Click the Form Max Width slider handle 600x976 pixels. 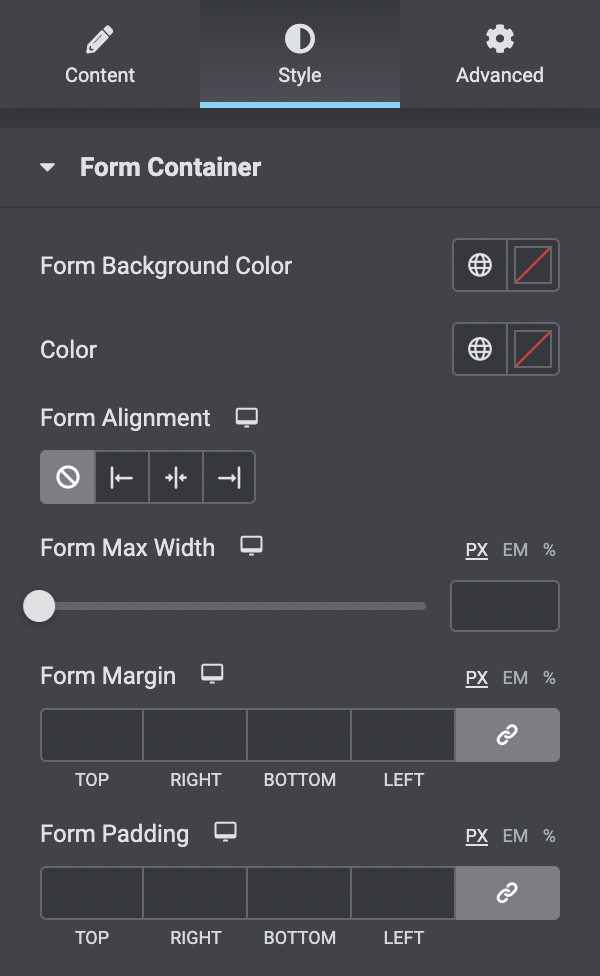[39, 605]
